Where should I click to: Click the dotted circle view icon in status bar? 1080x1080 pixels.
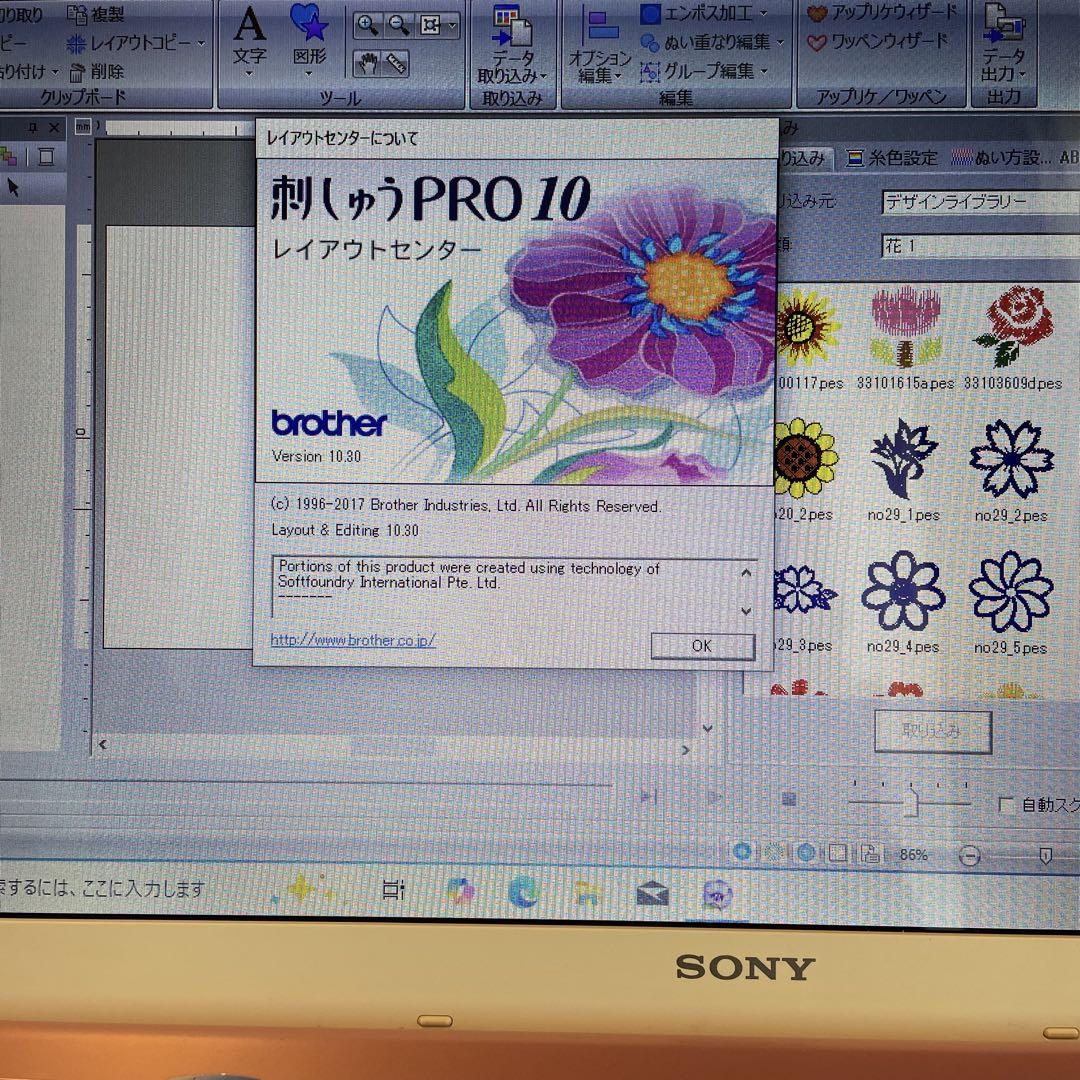(x=773, y=853)
